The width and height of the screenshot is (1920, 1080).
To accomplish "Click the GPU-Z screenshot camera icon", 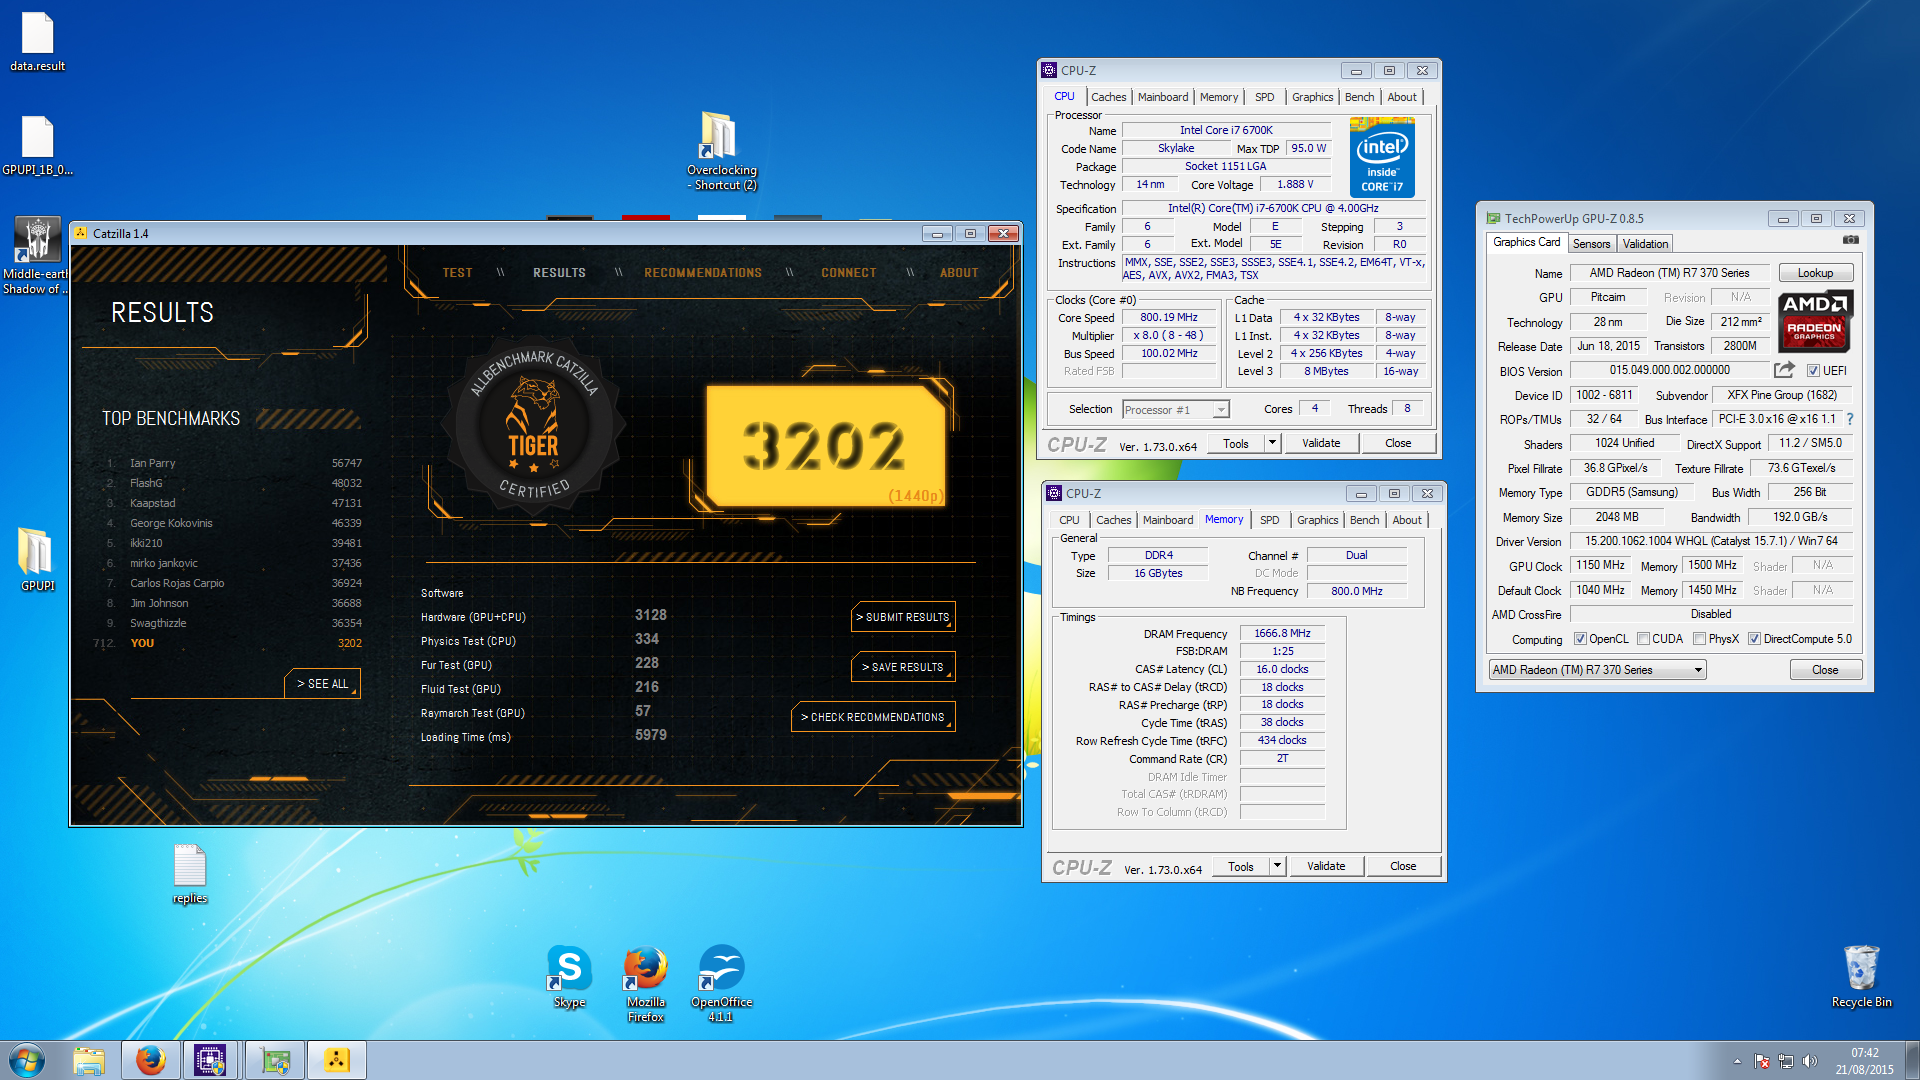I will (x=1851, y=240).
